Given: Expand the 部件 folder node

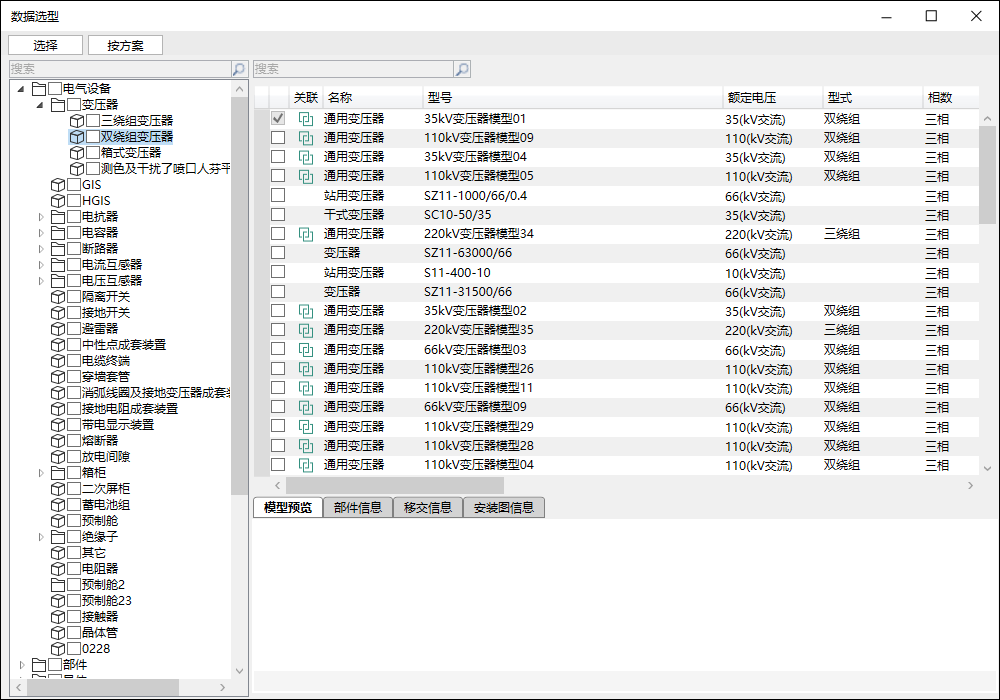Looking at the screenshot, I should (22, 665).
